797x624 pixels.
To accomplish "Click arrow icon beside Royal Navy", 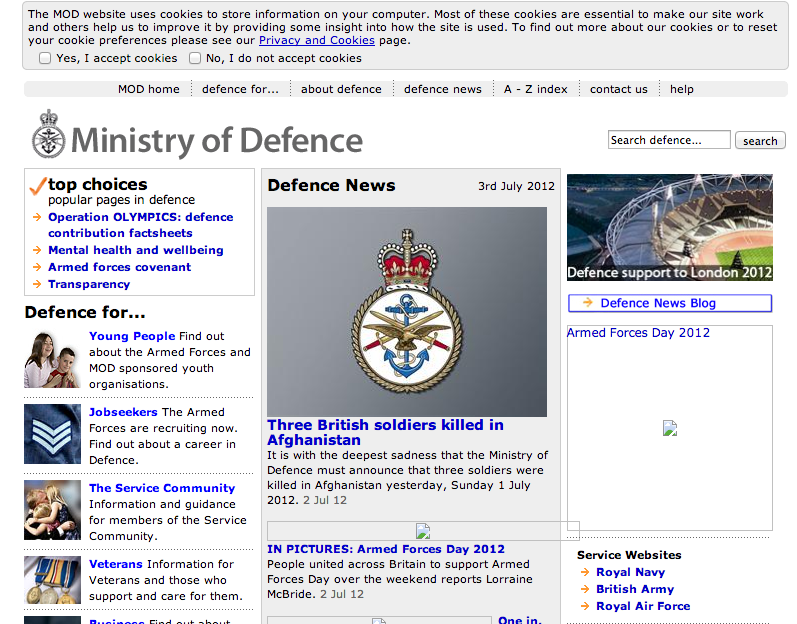I will [x=585, y=572].
